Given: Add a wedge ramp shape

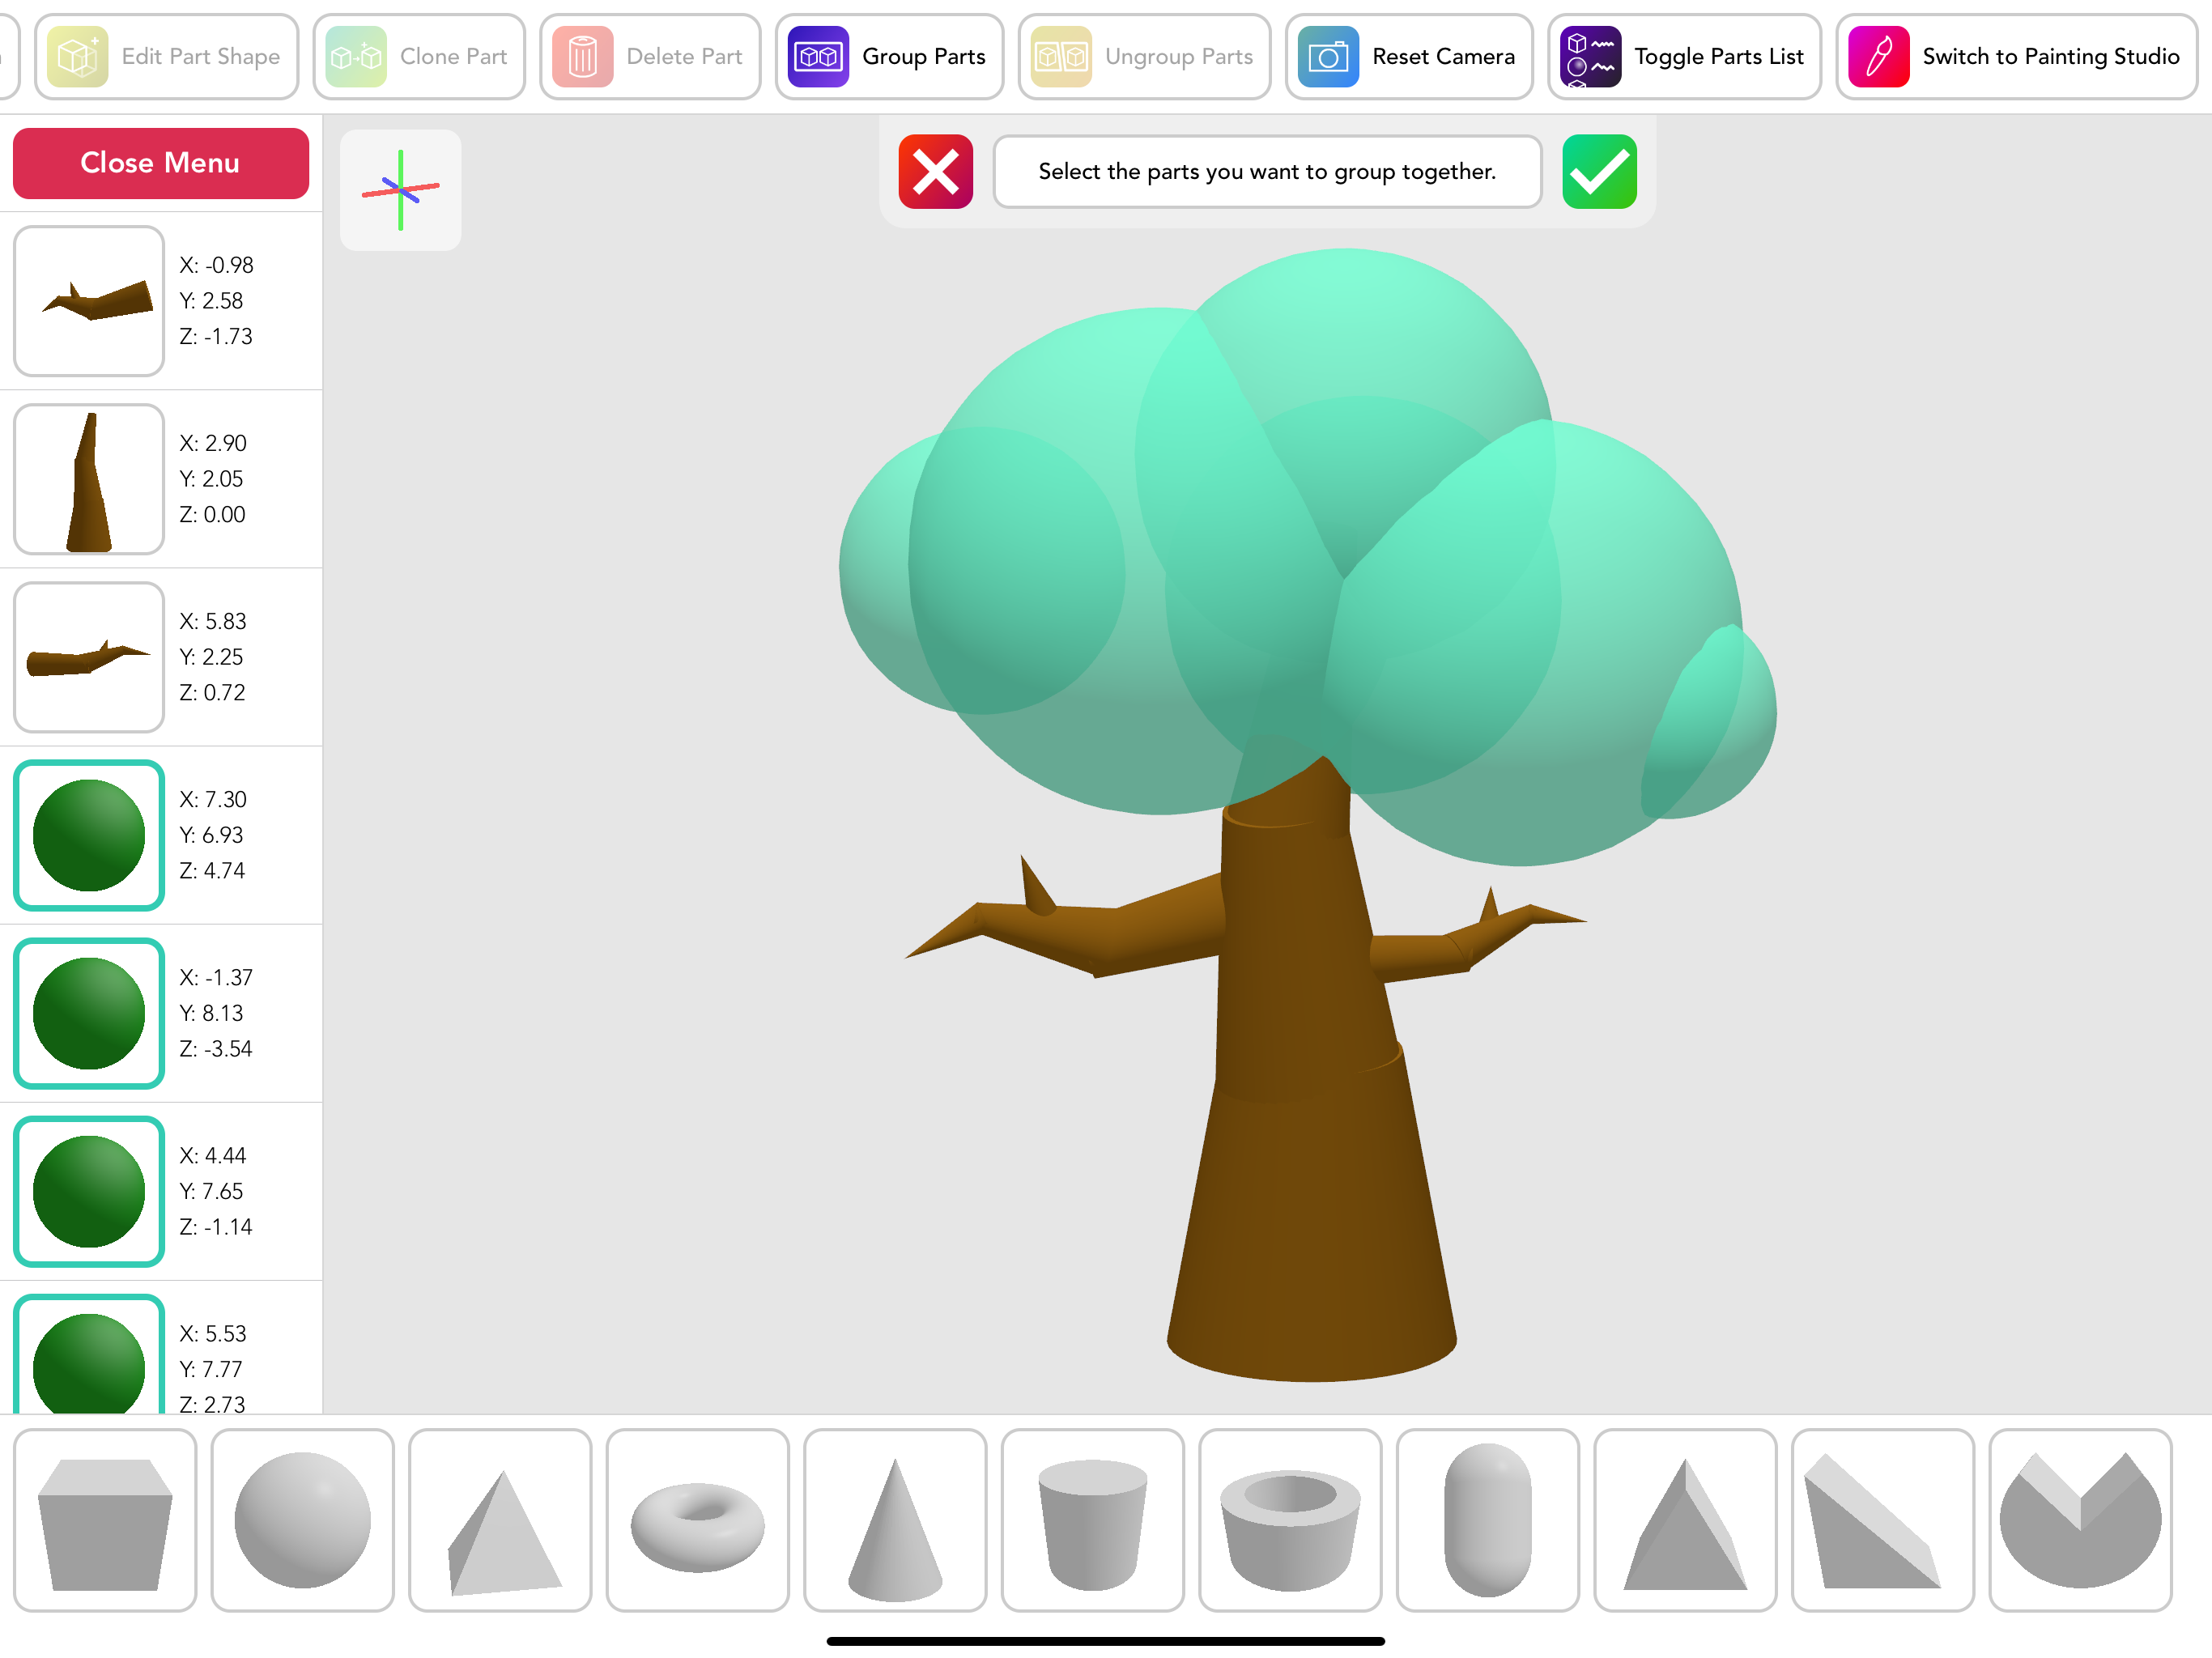Looking at the screenshot, I should tap(1883, 1519).
